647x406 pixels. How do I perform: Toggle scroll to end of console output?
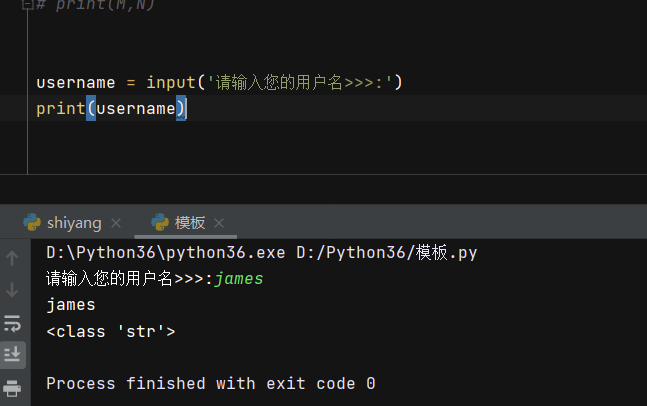pyautogui.click(x=12, y=353)
